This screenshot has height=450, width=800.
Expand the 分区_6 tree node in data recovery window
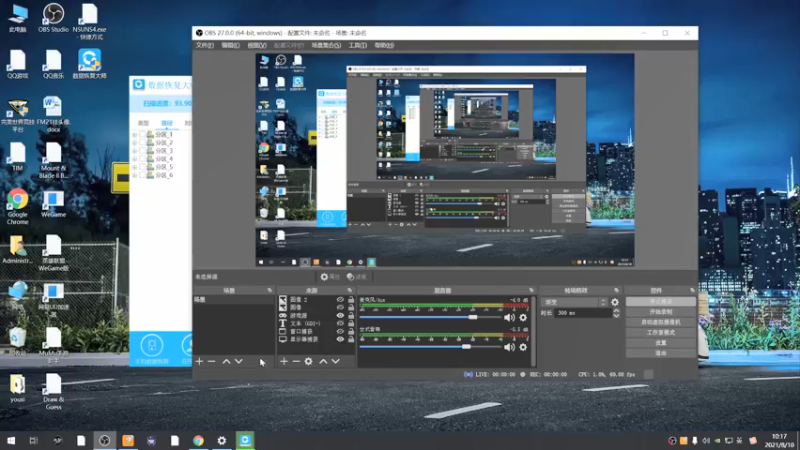(135, 175)
